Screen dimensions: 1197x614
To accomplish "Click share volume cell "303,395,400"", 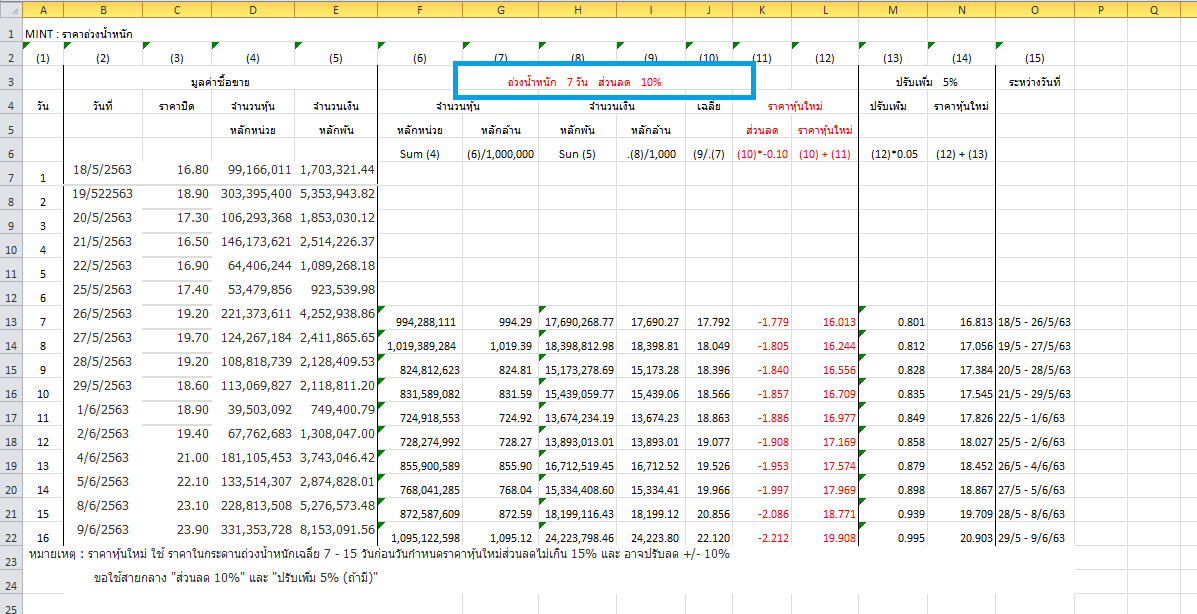I will coord(256,194).
